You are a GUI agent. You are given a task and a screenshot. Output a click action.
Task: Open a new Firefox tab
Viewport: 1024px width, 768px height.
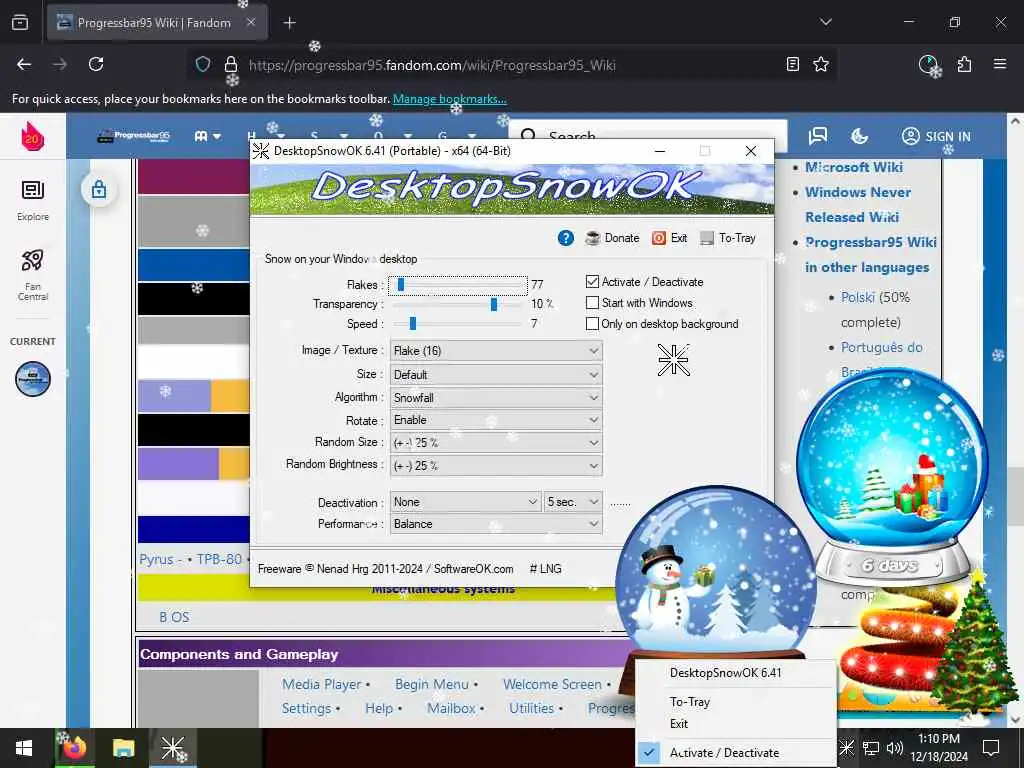(289, 23)
